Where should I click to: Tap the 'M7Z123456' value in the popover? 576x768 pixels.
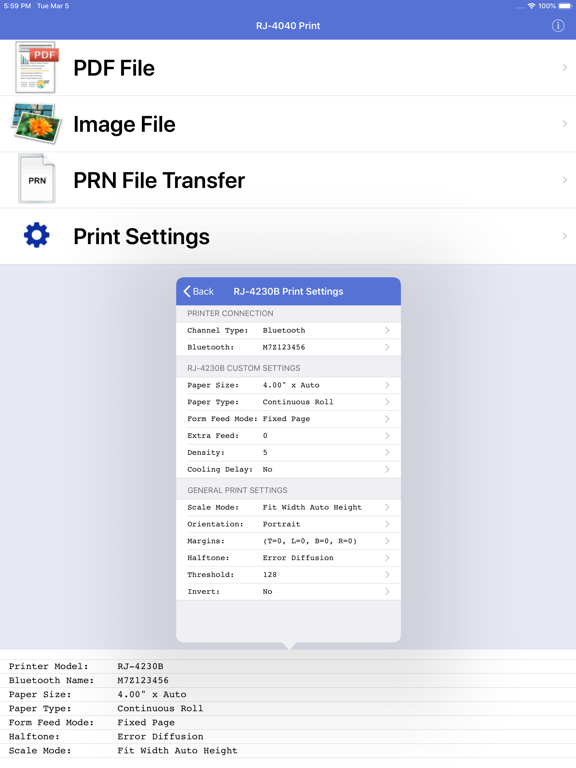click(284, 347)
